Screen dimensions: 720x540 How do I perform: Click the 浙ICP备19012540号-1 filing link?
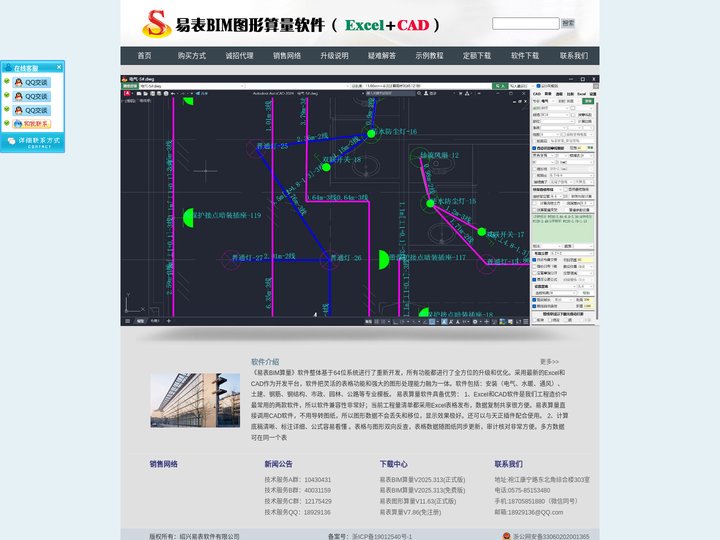tap(382, 536)
